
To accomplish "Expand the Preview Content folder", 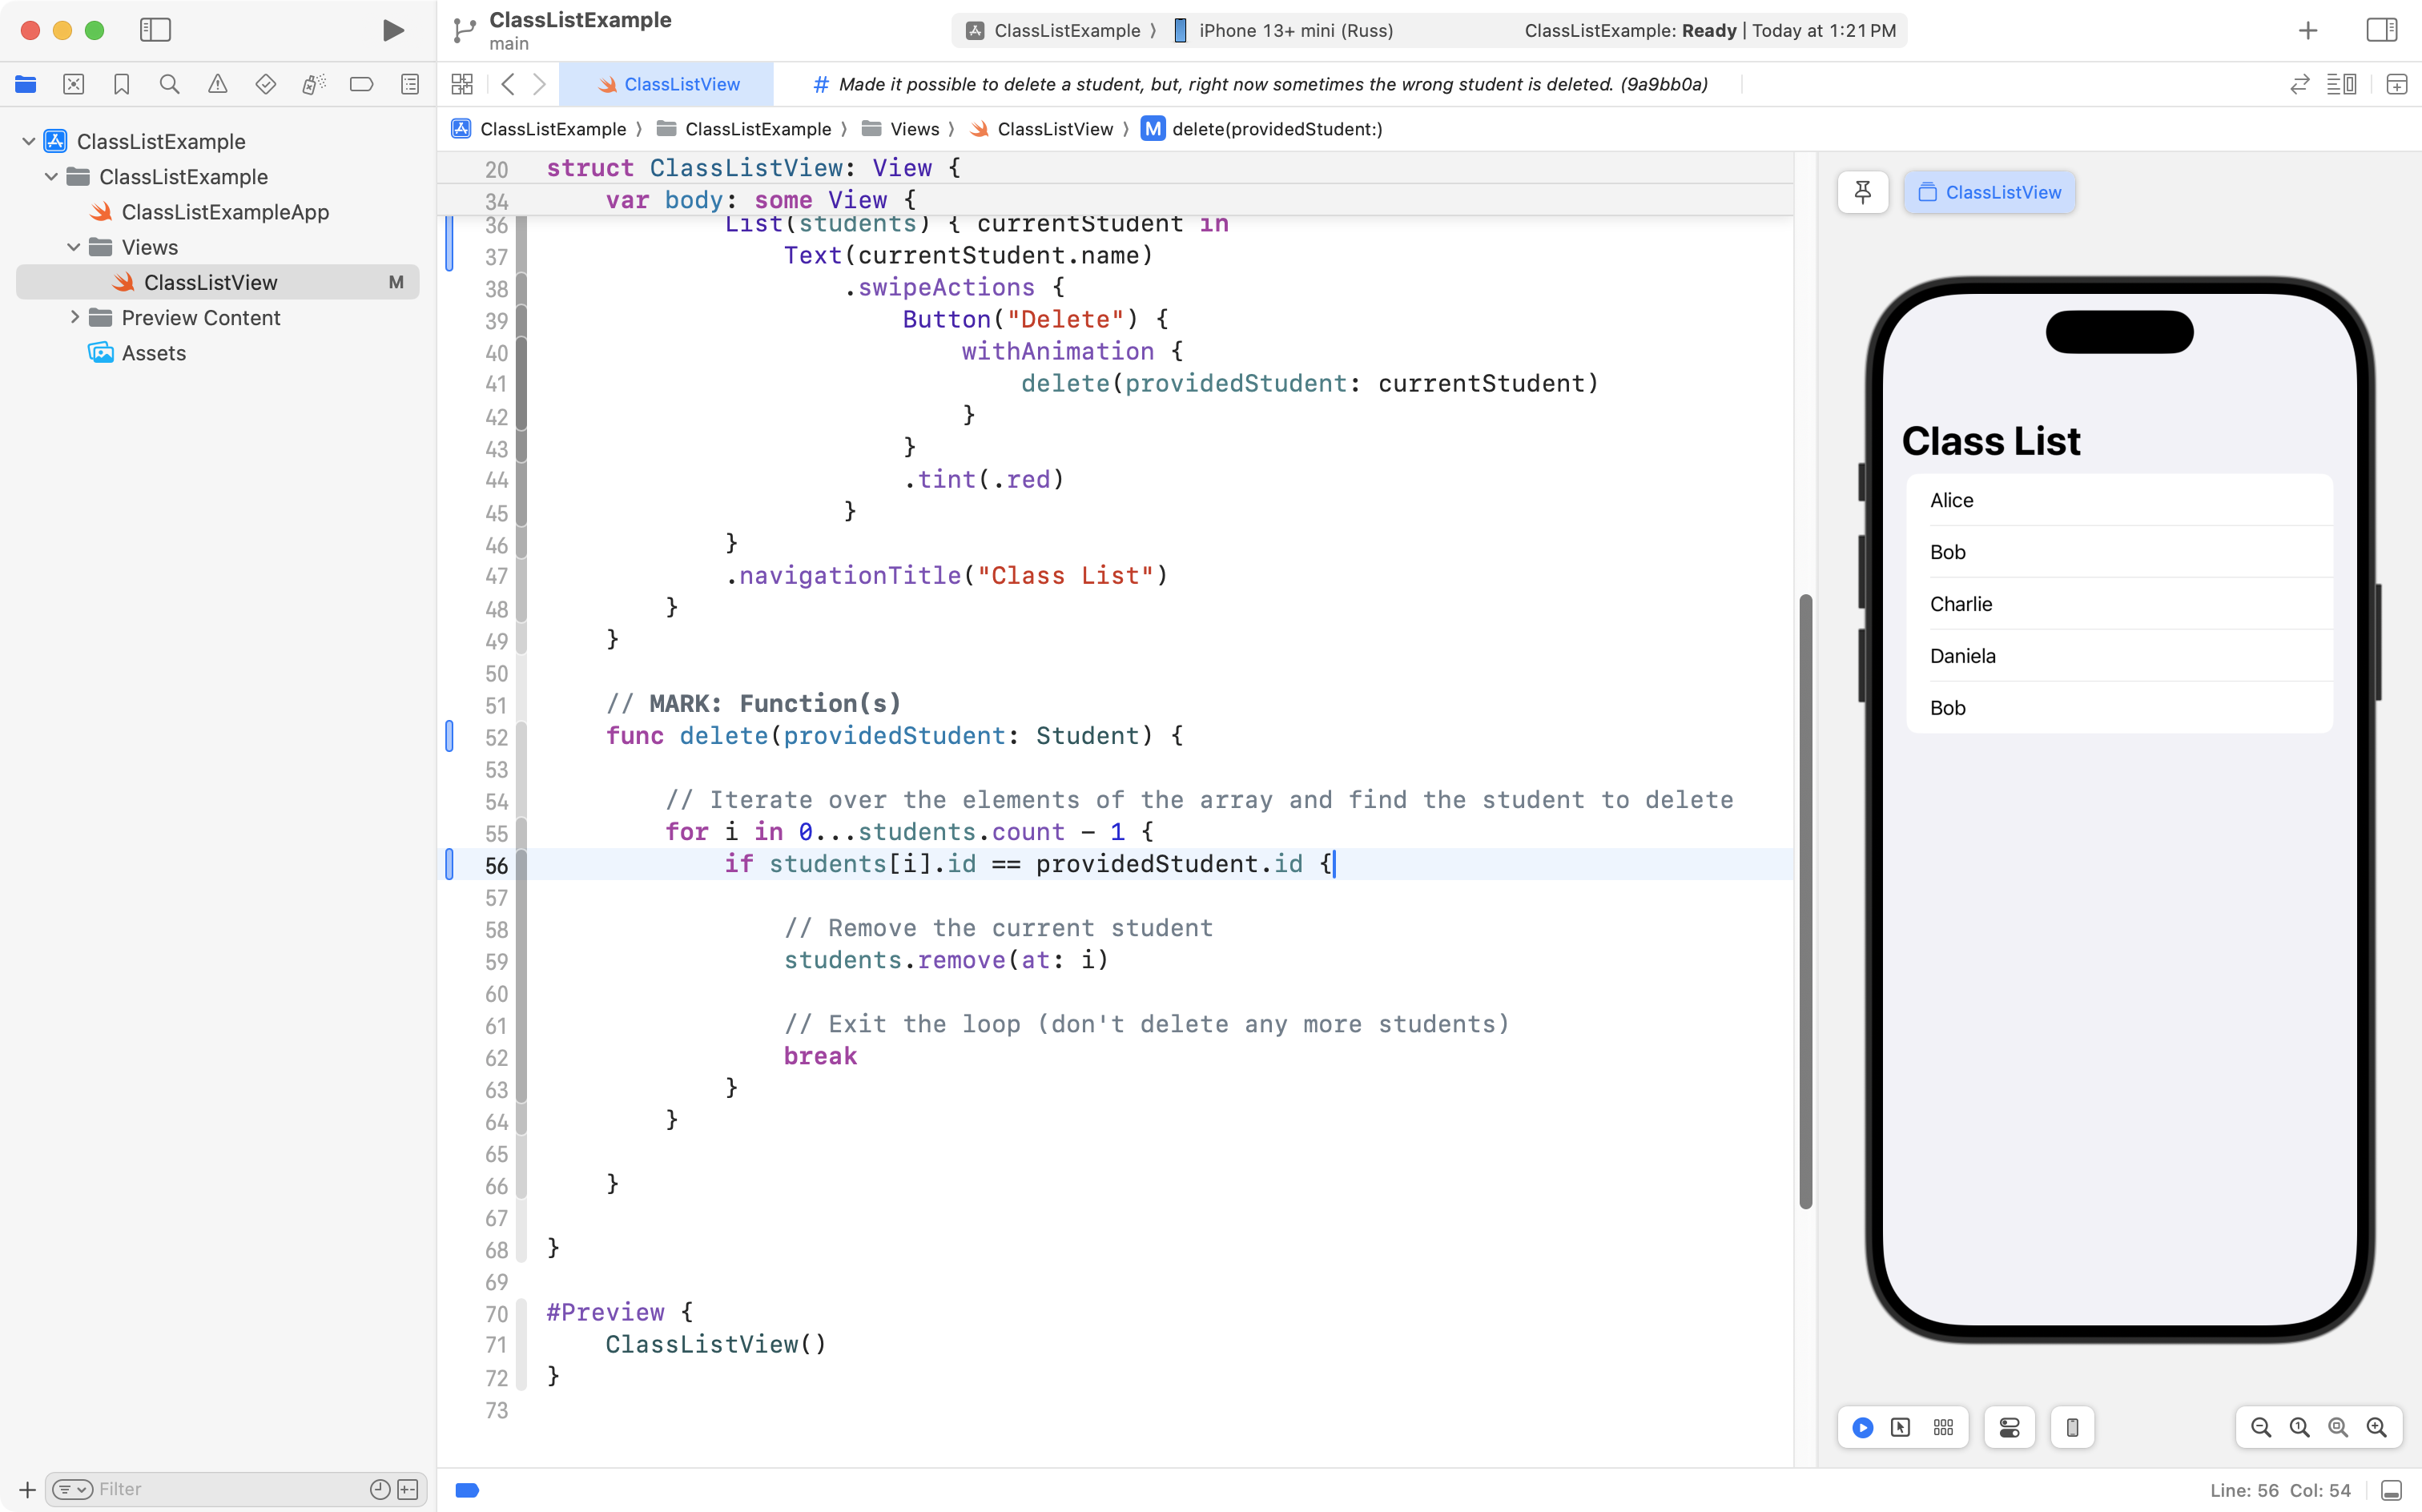I will 74,317.
